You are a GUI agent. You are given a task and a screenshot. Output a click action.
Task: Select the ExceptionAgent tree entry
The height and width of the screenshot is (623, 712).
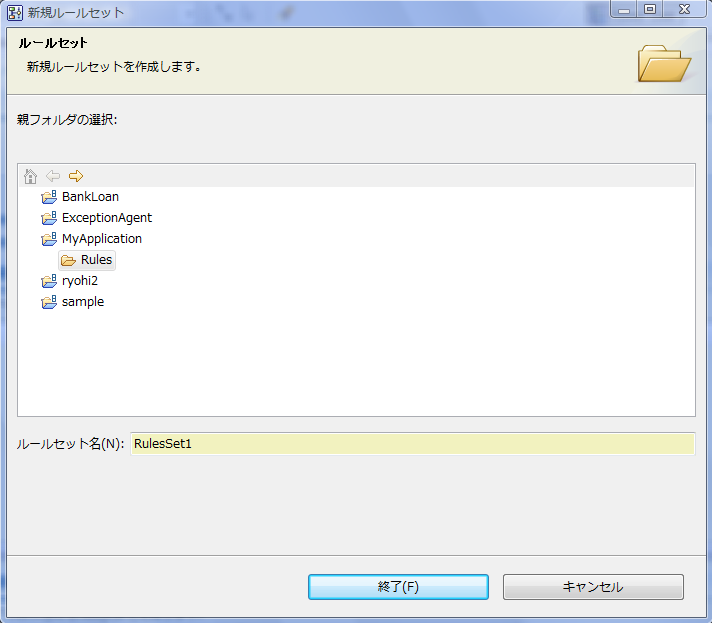107,218
